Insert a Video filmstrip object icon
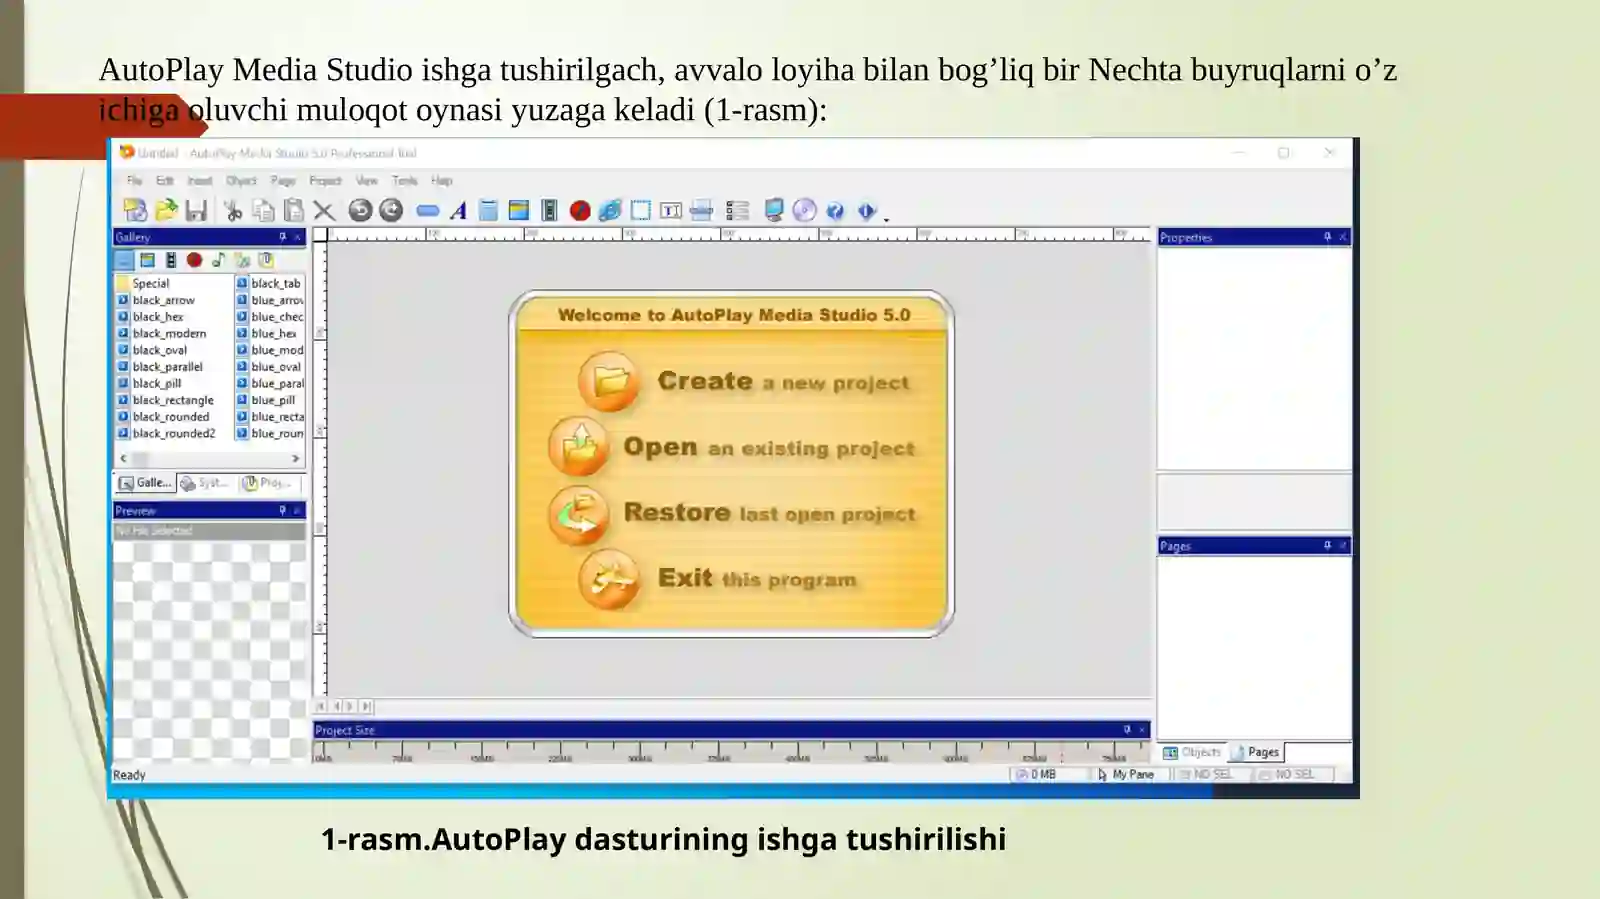 click(549, 210)
